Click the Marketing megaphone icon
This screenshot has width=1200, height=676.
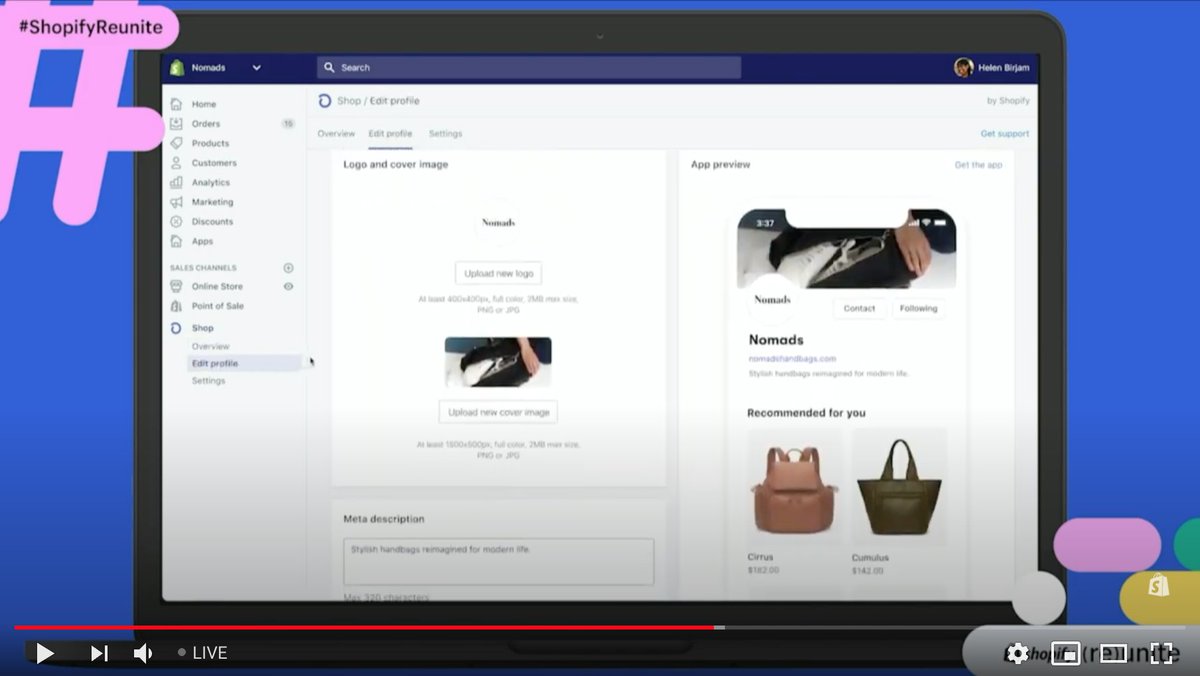coord(176,202)
